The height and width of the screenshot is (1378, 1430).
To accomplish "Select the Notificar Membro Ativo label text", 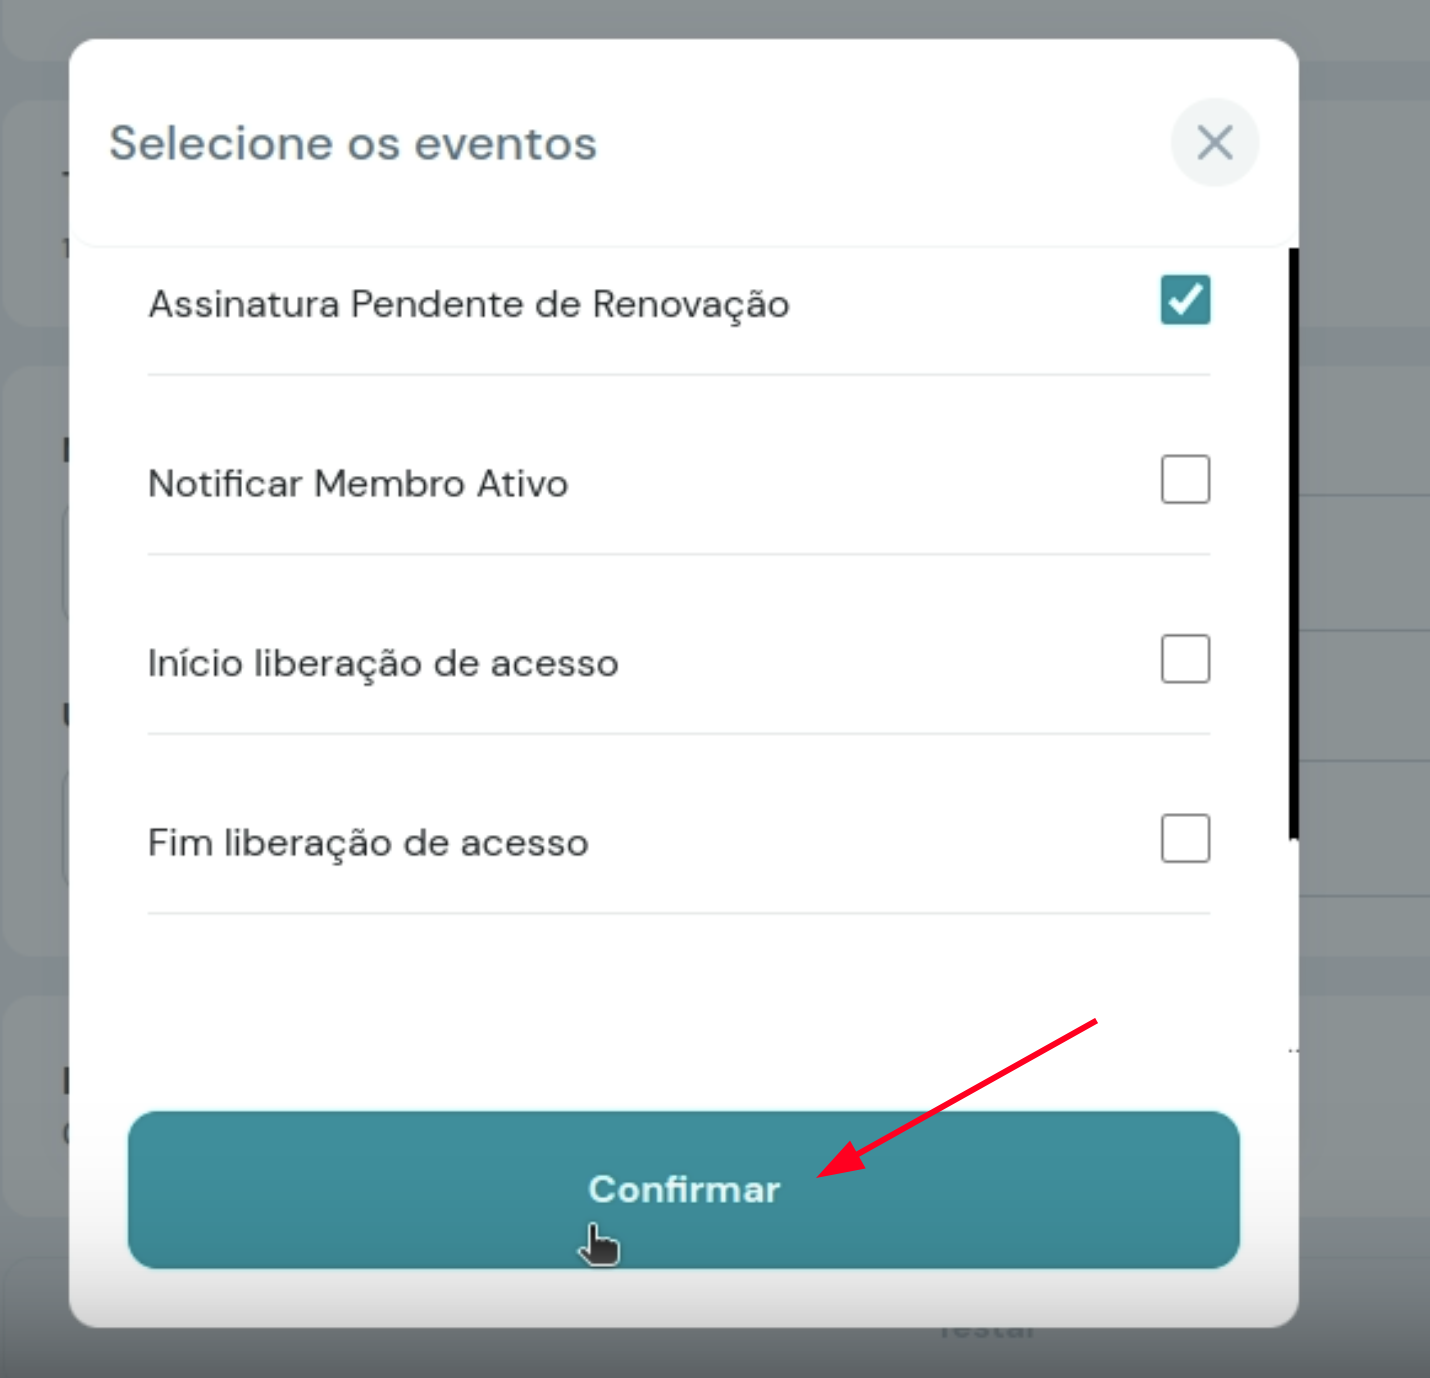I will pyautogui.click(x=358, y=484).
